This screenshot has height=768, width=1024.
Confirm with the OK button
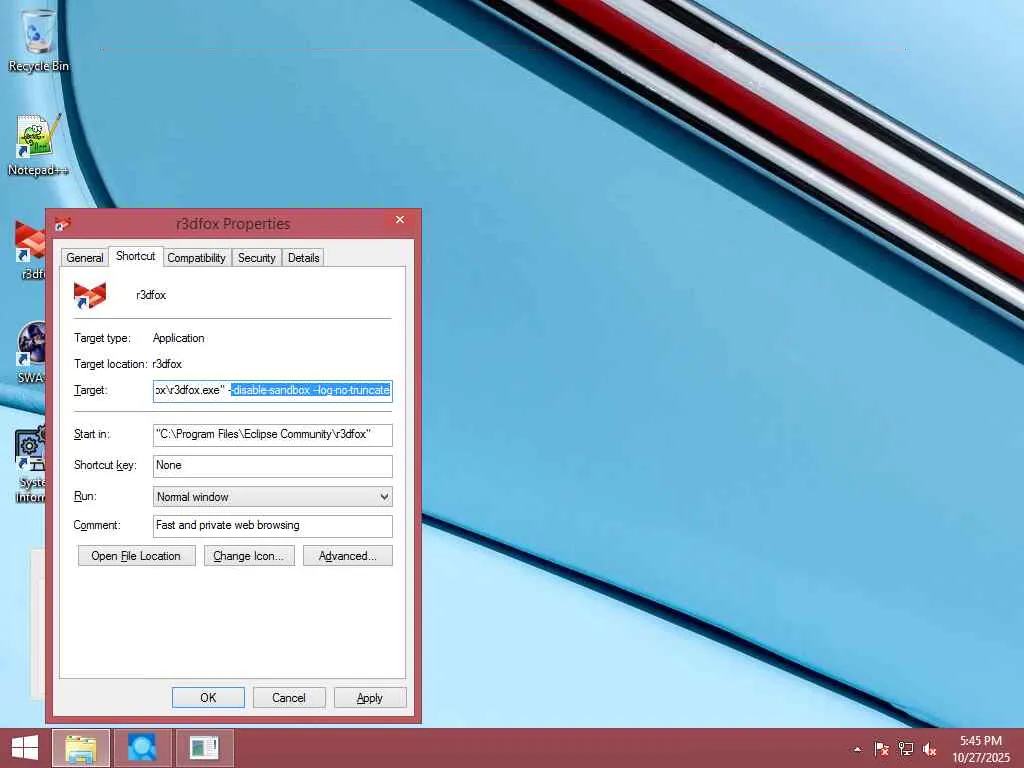(208, 697)
